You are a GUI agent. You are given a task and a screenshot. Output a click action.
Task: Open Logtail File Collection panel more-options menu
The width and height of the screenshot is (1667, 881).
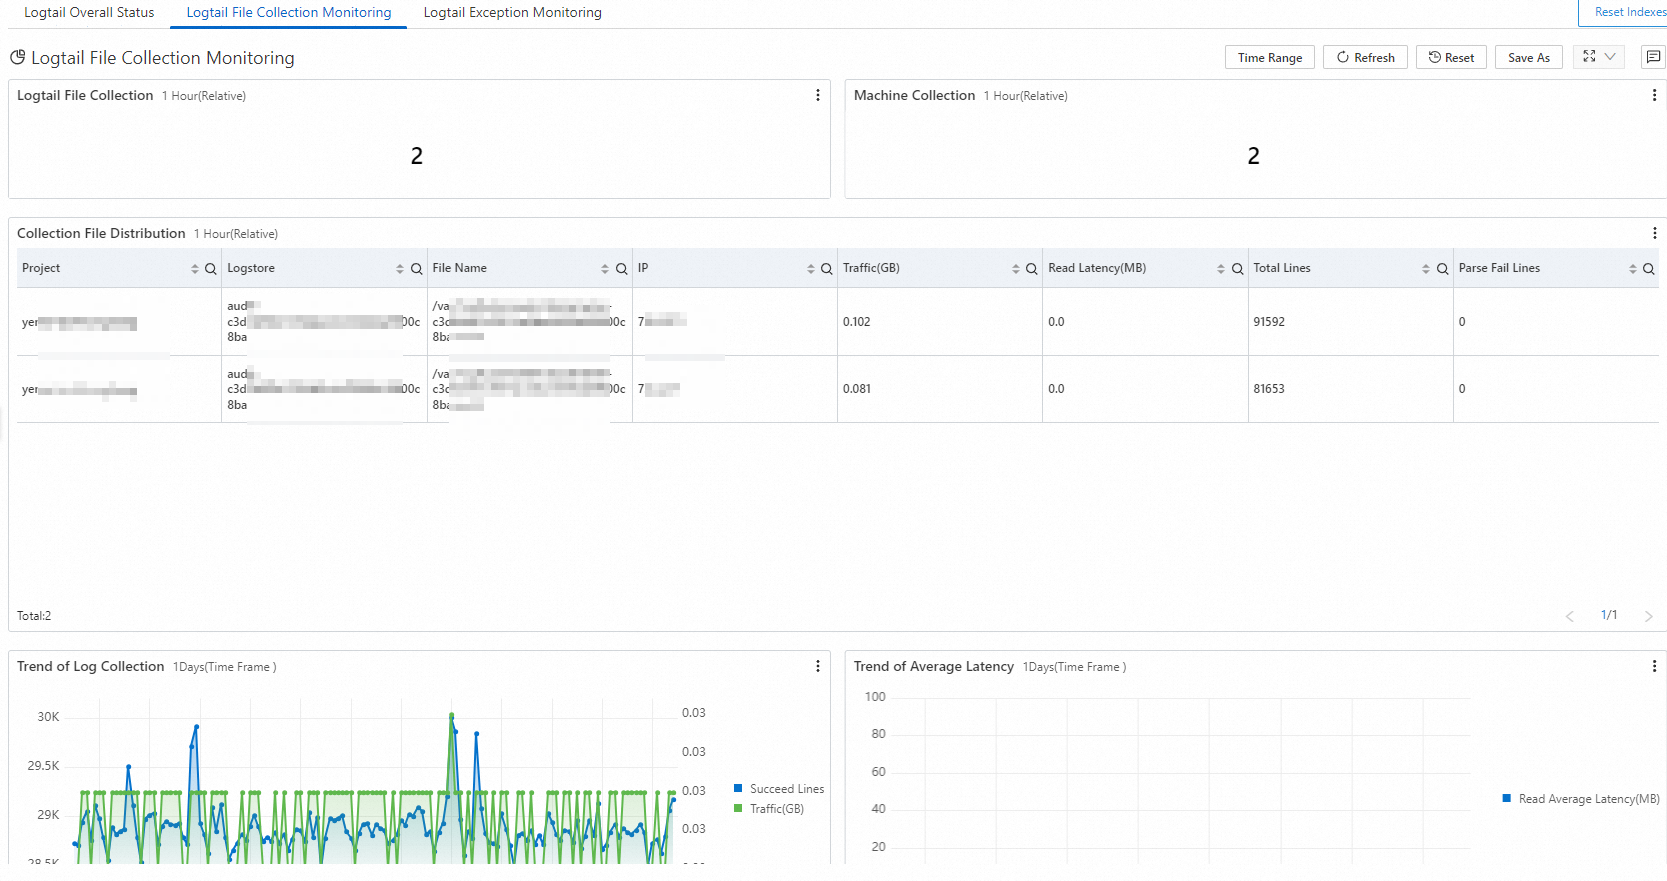point(818,95)
